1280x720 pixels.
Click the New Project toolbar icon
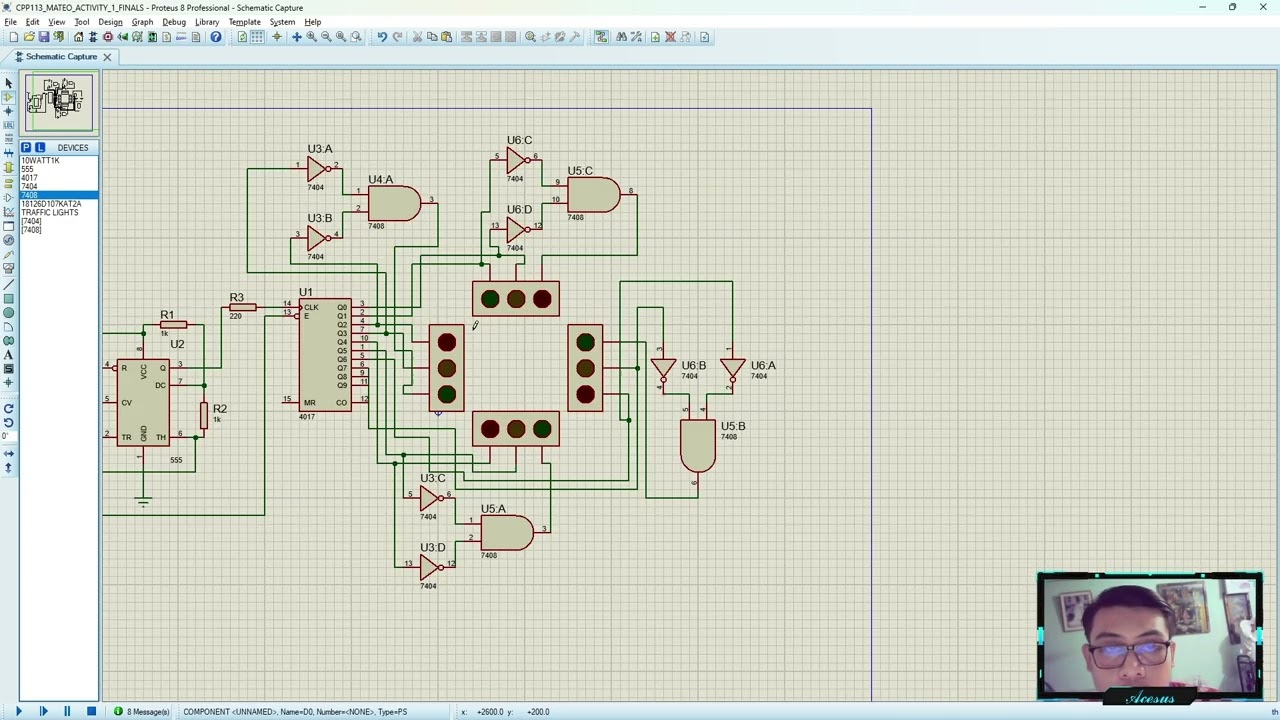14,37
